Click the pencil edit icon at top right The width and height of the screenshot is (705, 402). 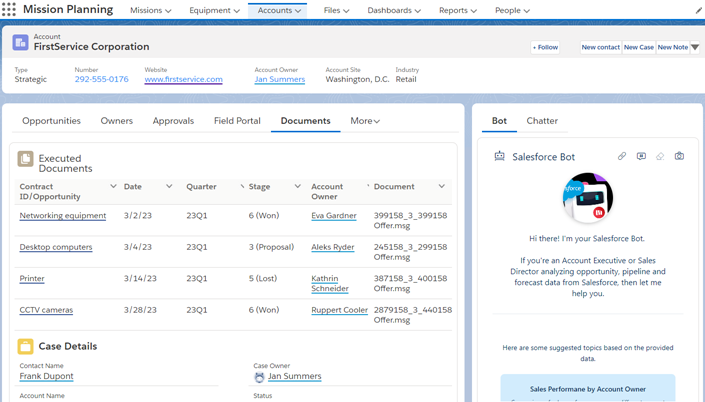point(698,10)
